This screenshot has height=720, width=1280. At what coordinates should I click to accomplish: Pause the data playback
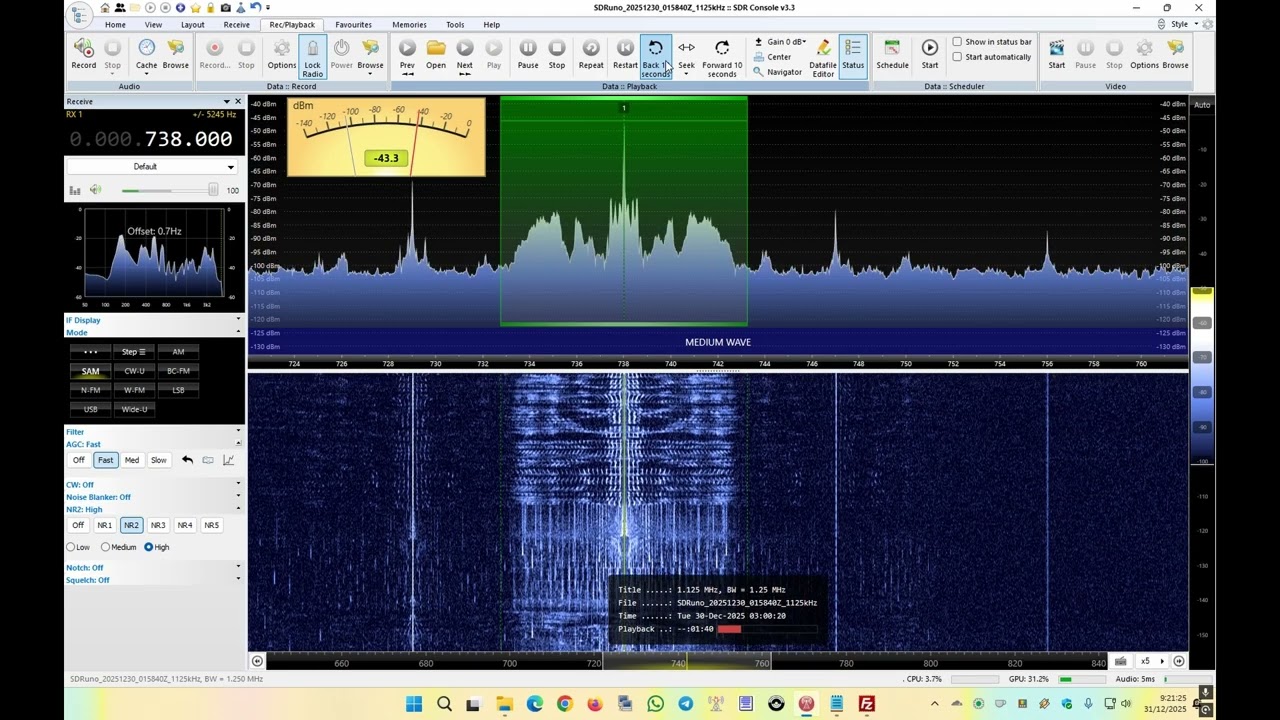(528, 55)
